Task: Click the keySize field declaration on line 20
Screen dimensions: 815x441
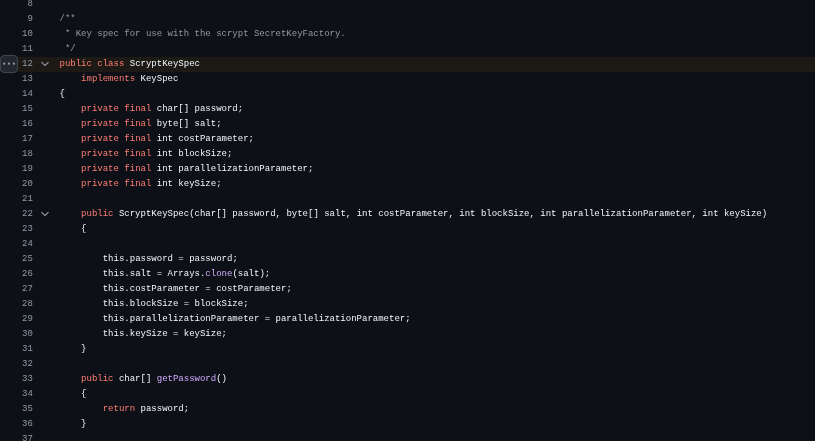Action: pyautogui.click(x=151, y=183)
